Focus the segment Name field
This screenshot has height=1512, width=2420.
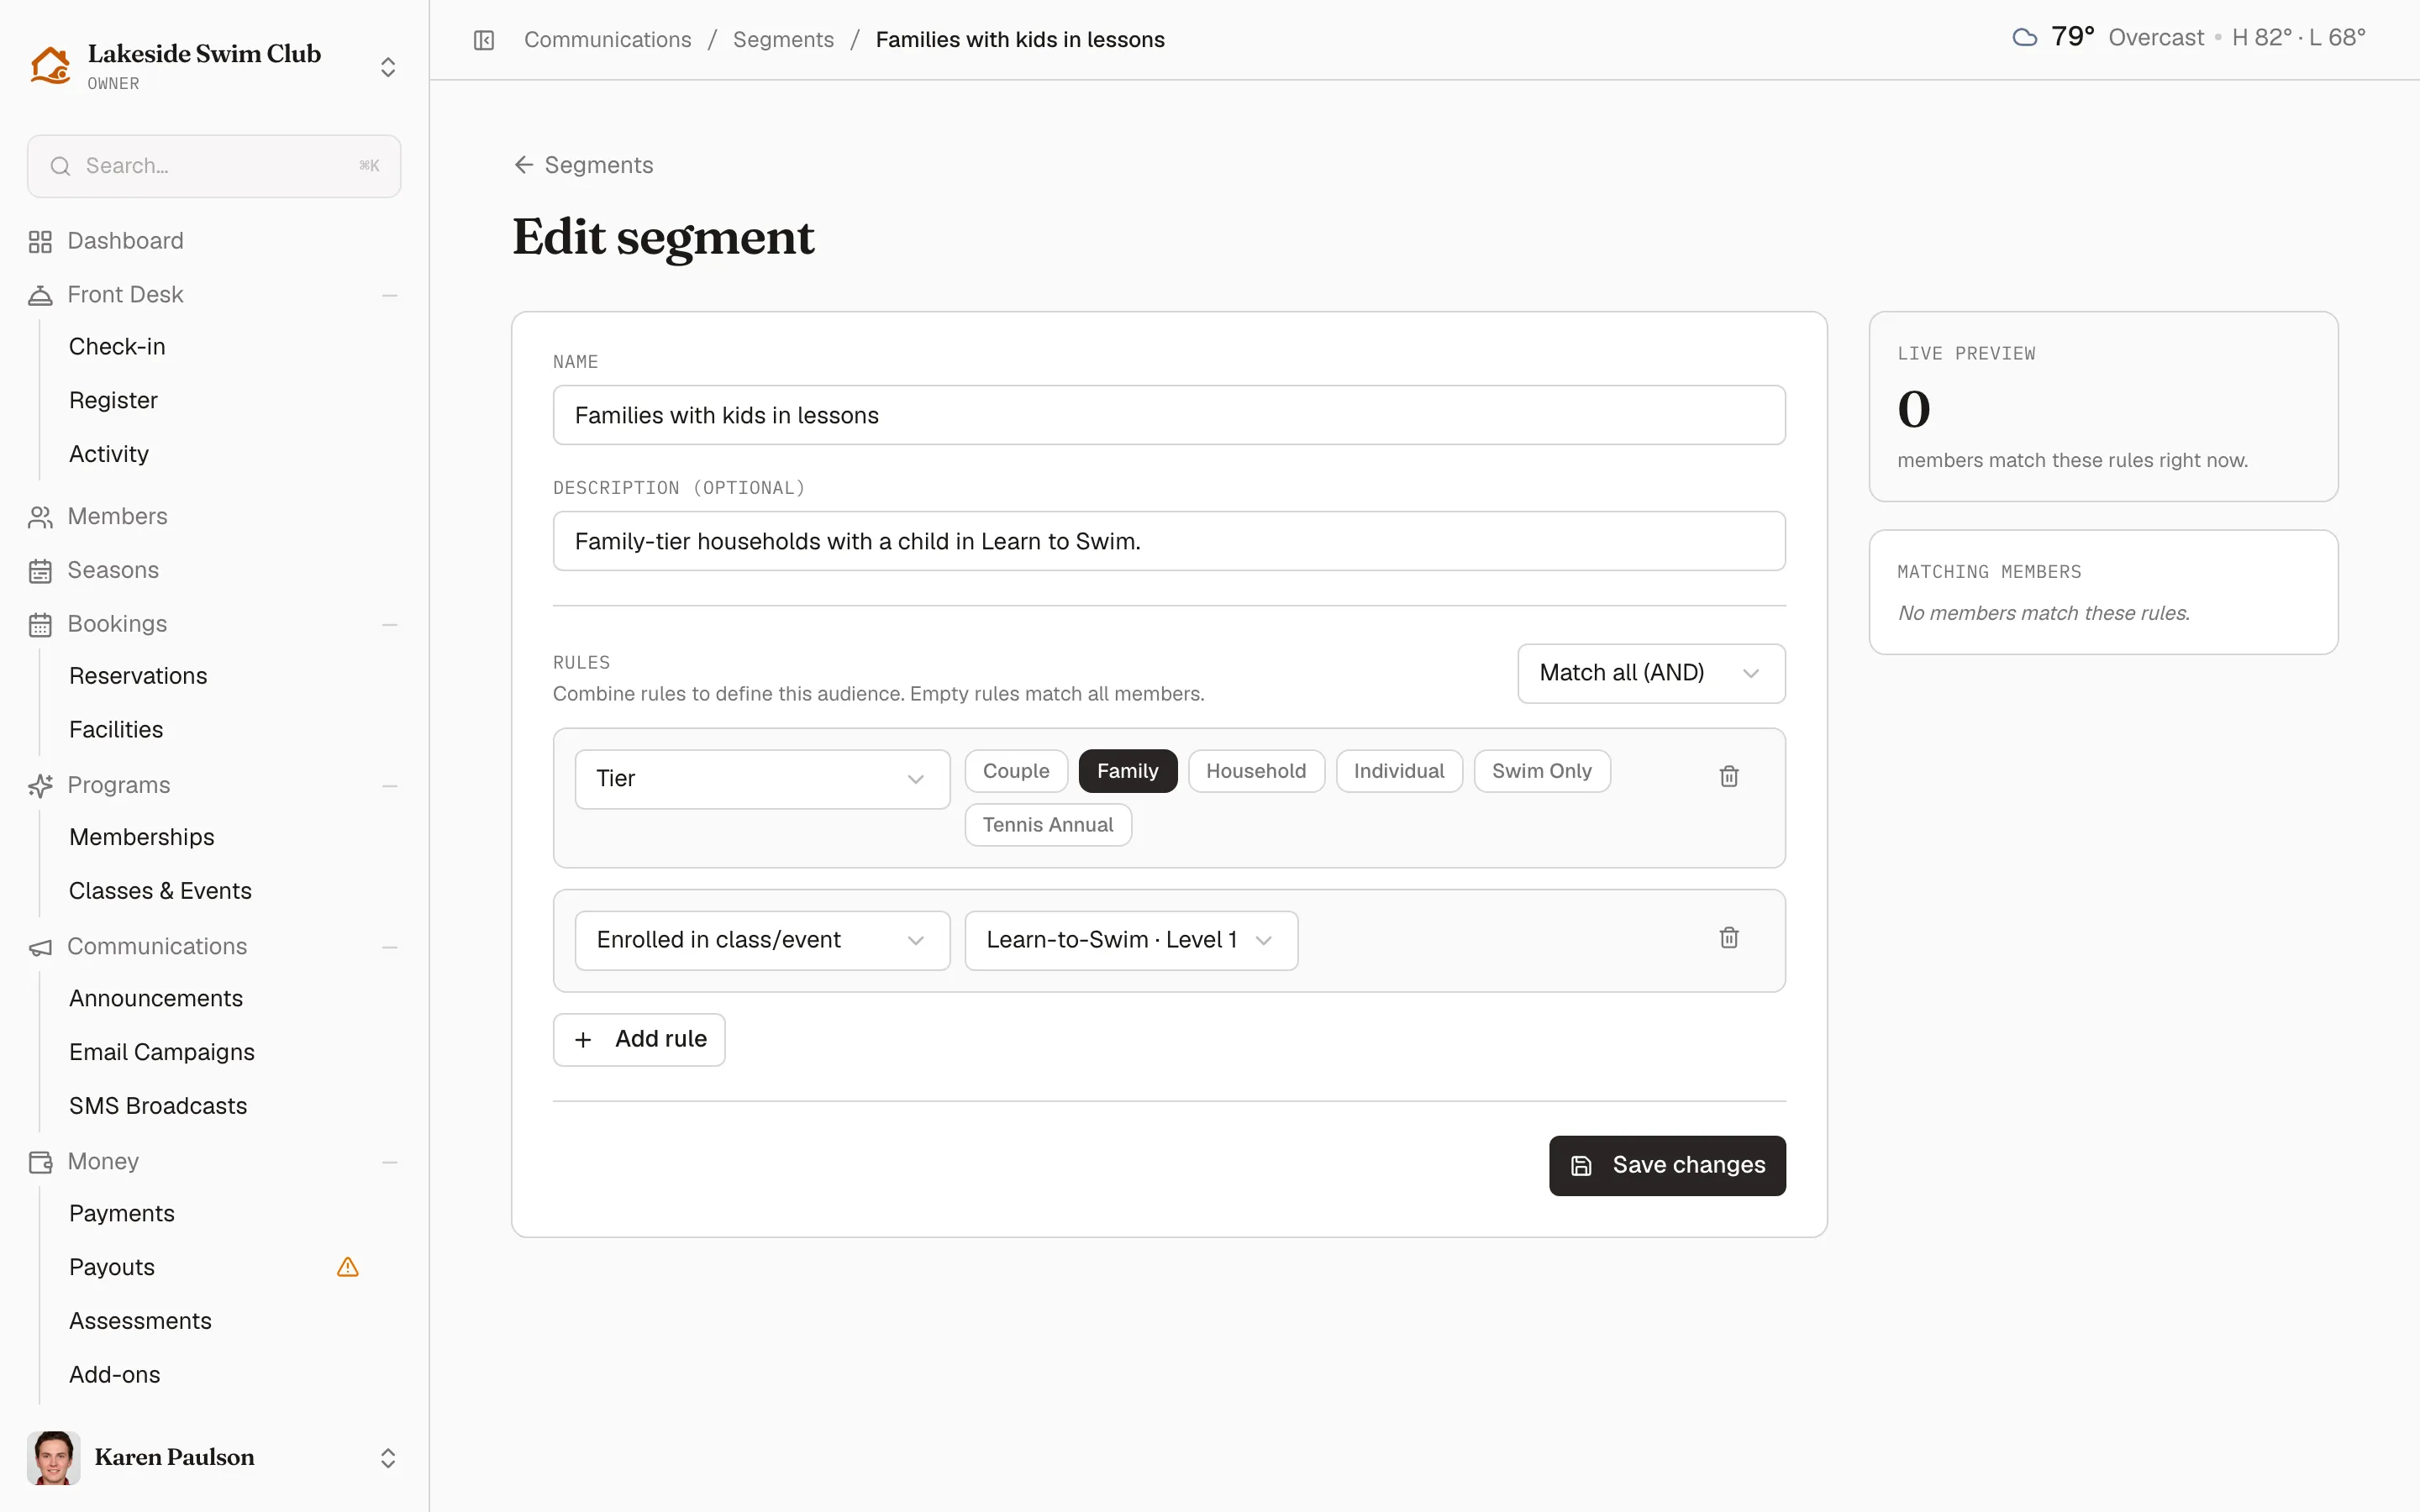(1169, 415)
